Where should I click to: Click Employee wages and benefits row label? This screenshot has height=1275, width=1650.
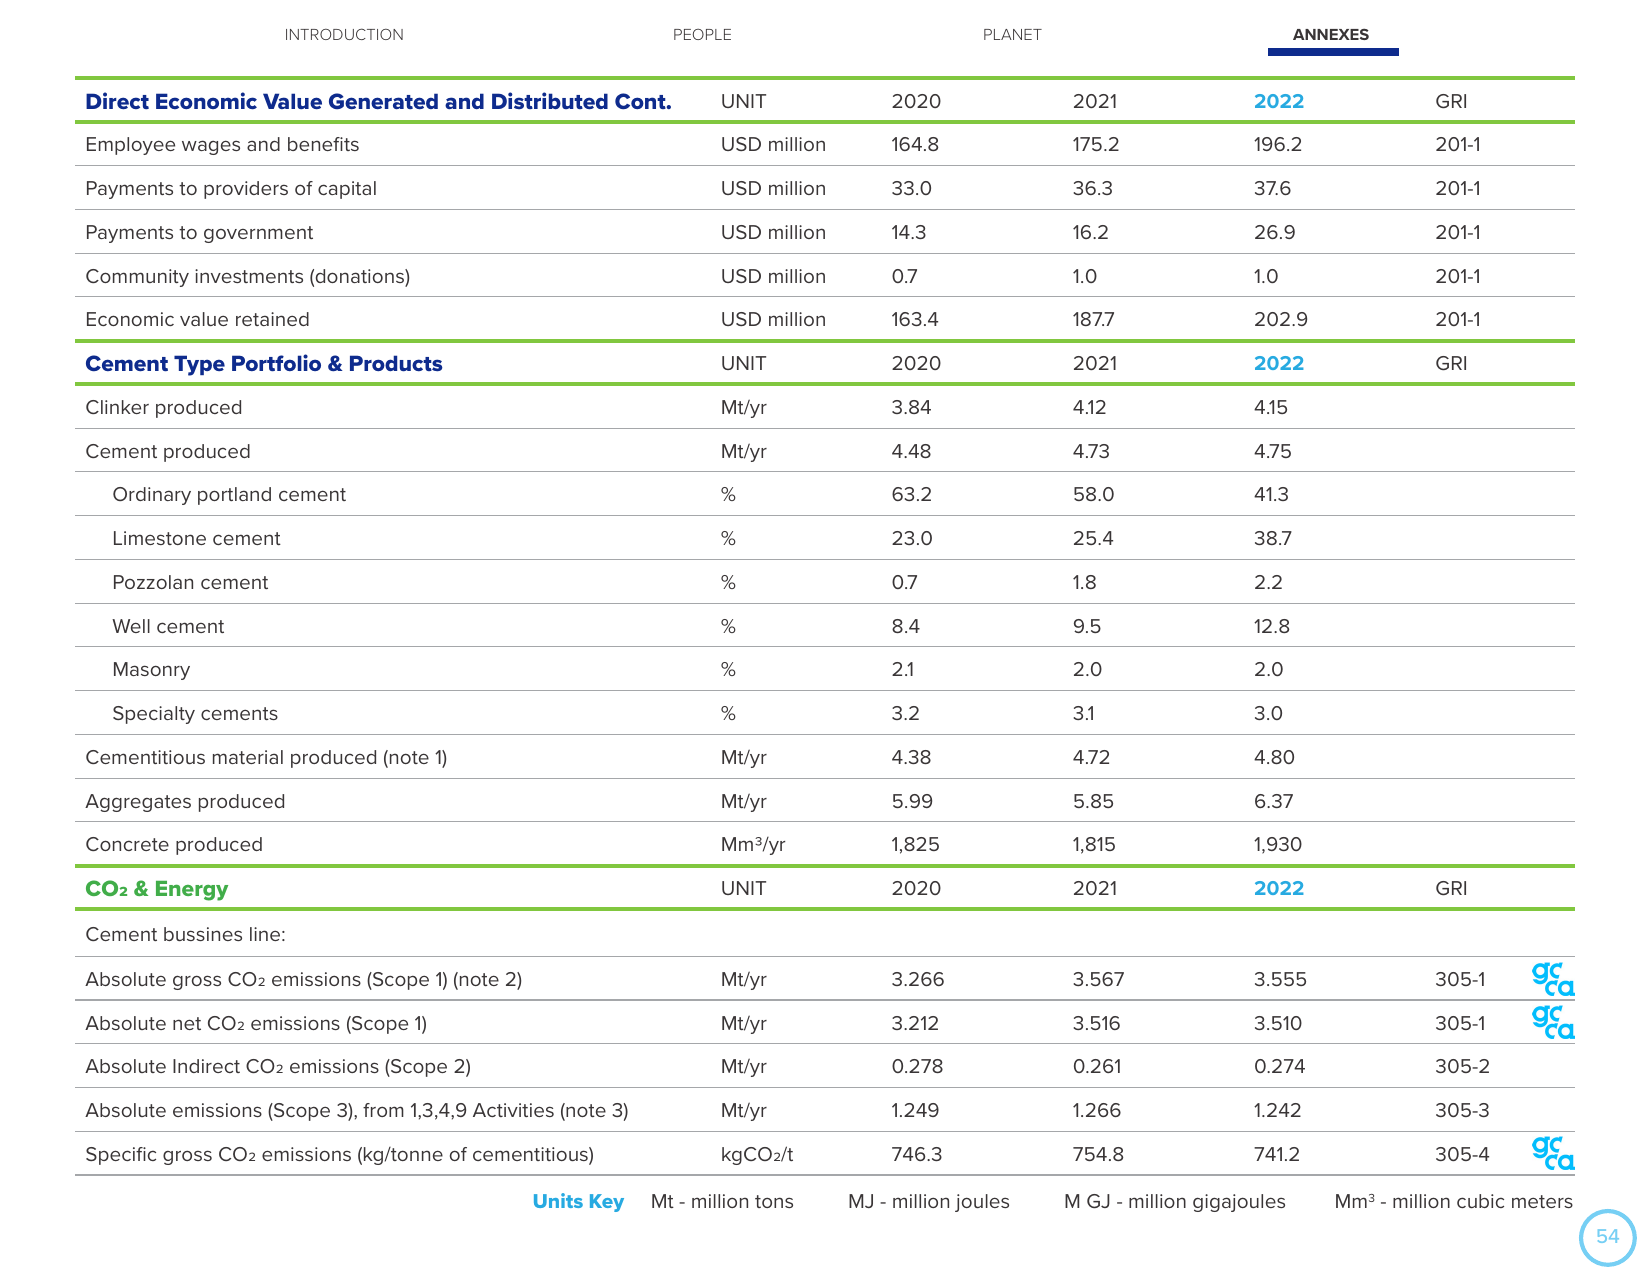(222, 145)
